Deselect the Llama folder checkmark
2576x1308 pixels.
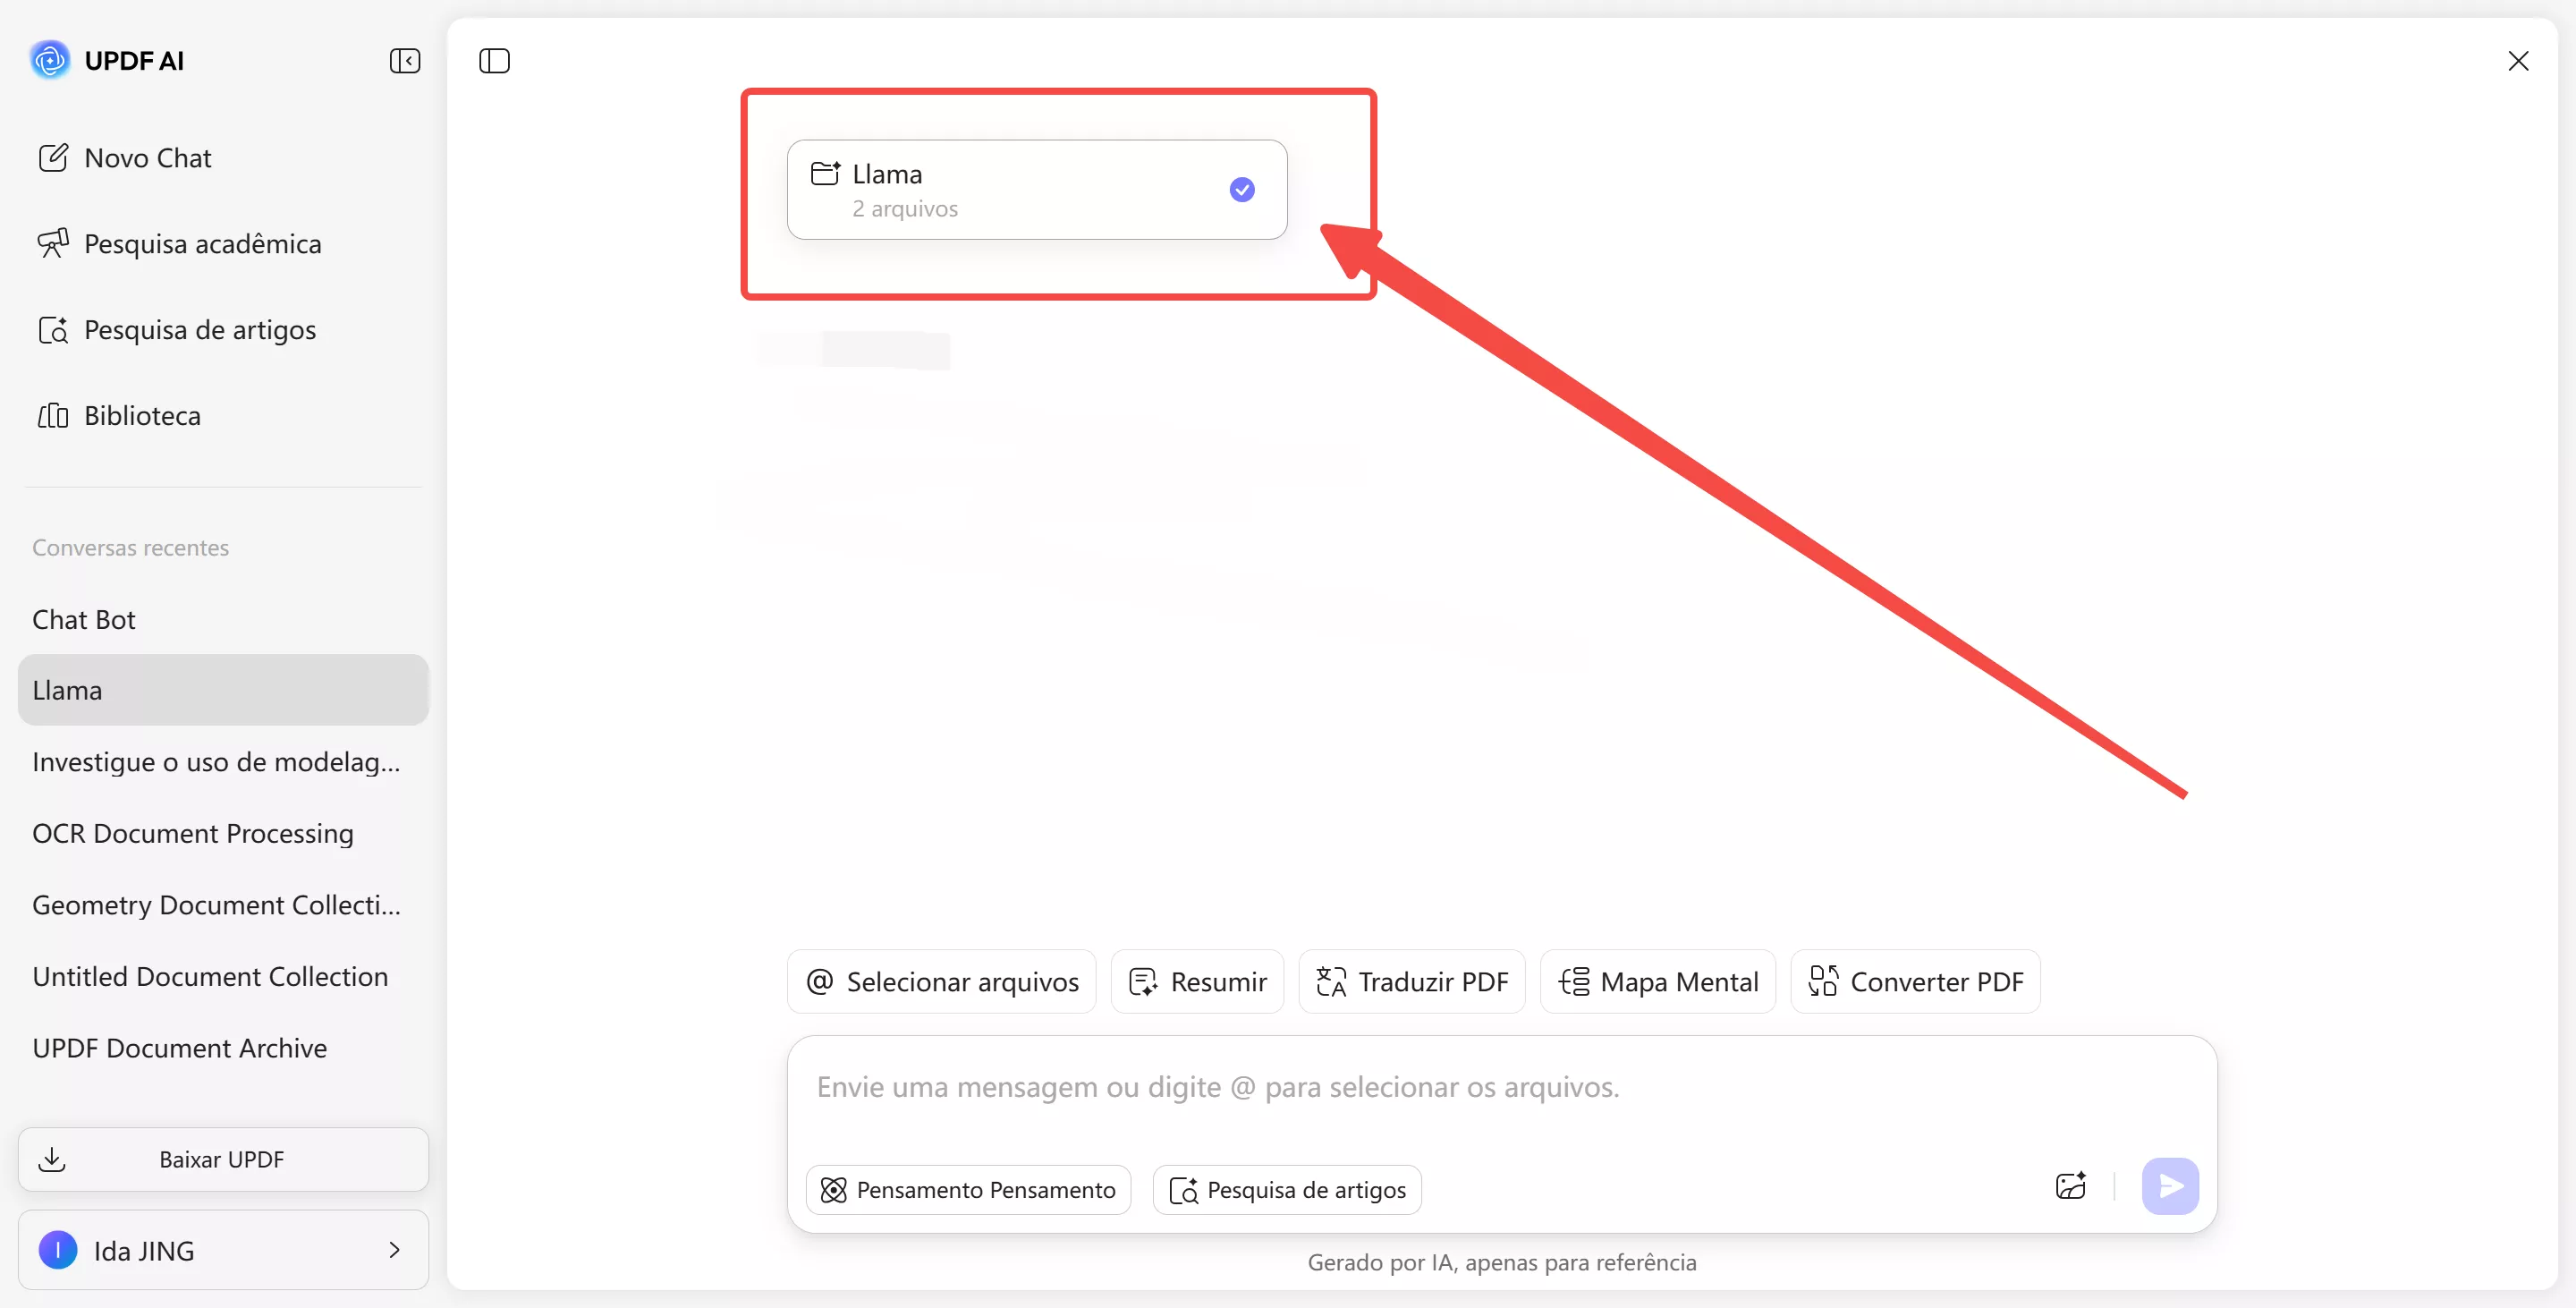click(1242, 189)
